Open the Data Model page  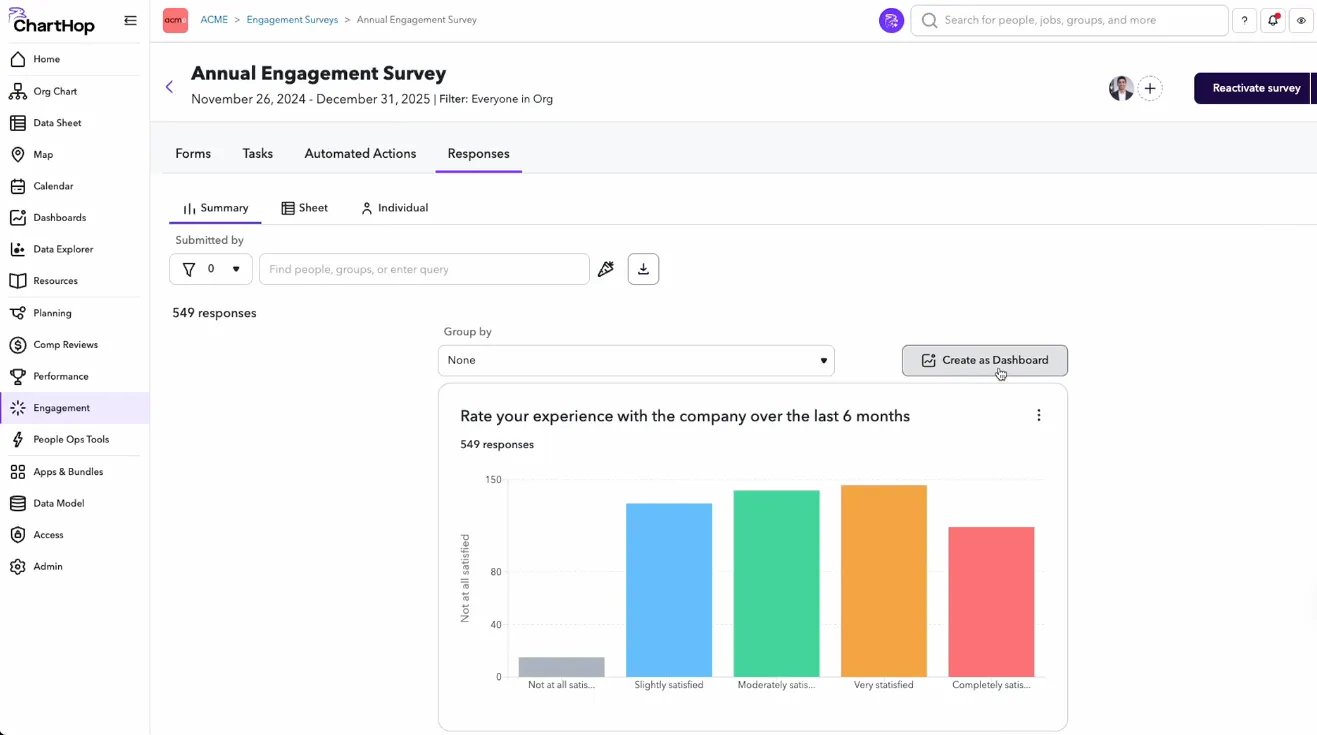click(x=58, y=503)
